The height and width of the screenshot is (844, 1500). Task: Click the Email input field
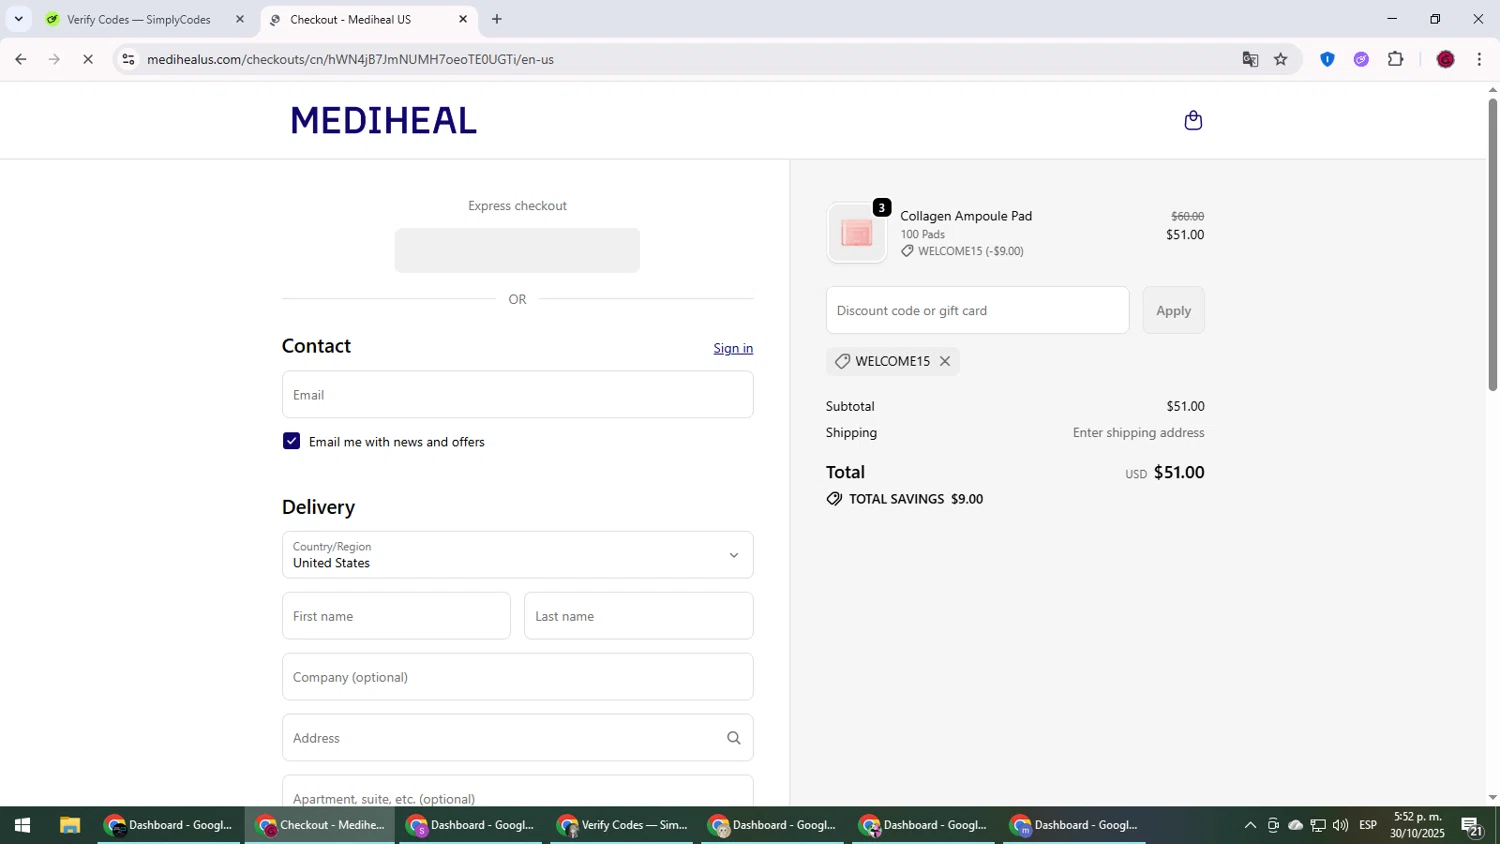click(x=517, y=395)
